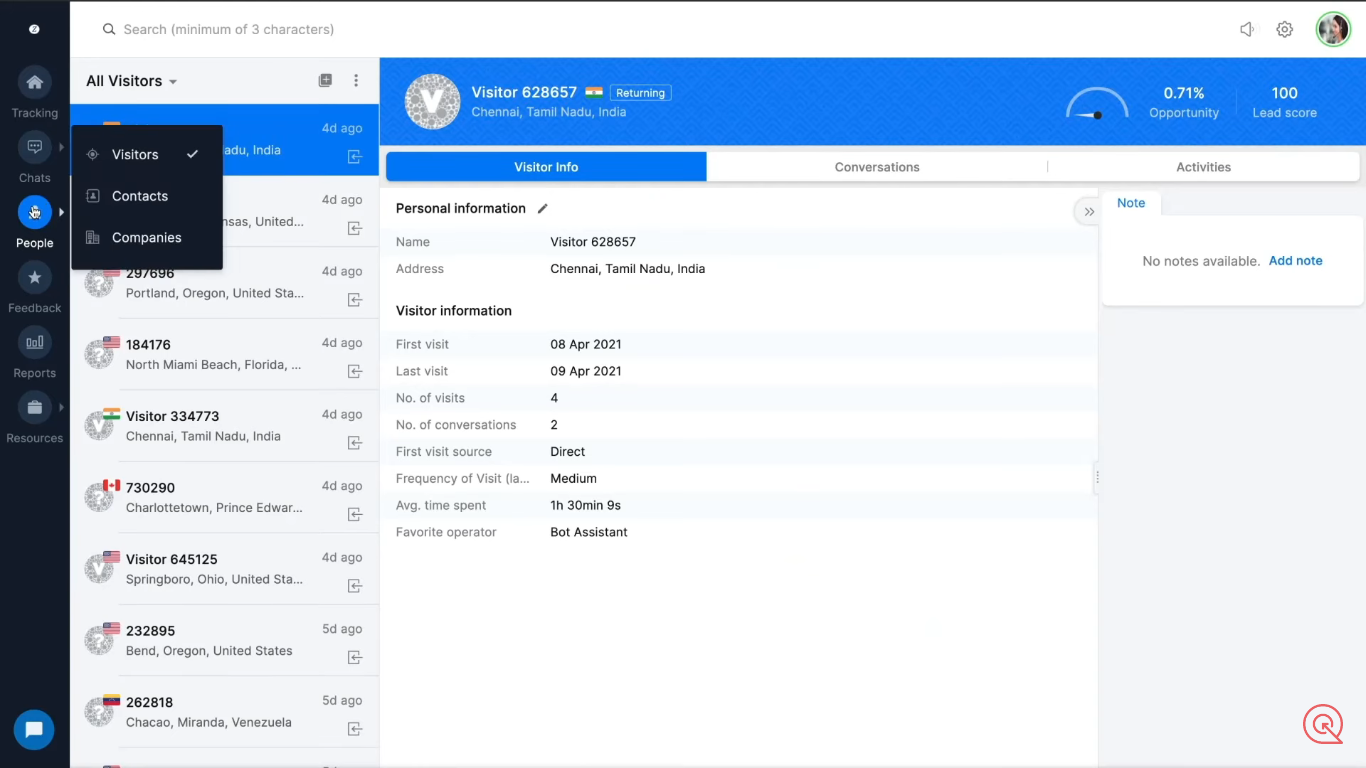
Task: Open the Resources briefcase icon
Action: pos(34,407)
